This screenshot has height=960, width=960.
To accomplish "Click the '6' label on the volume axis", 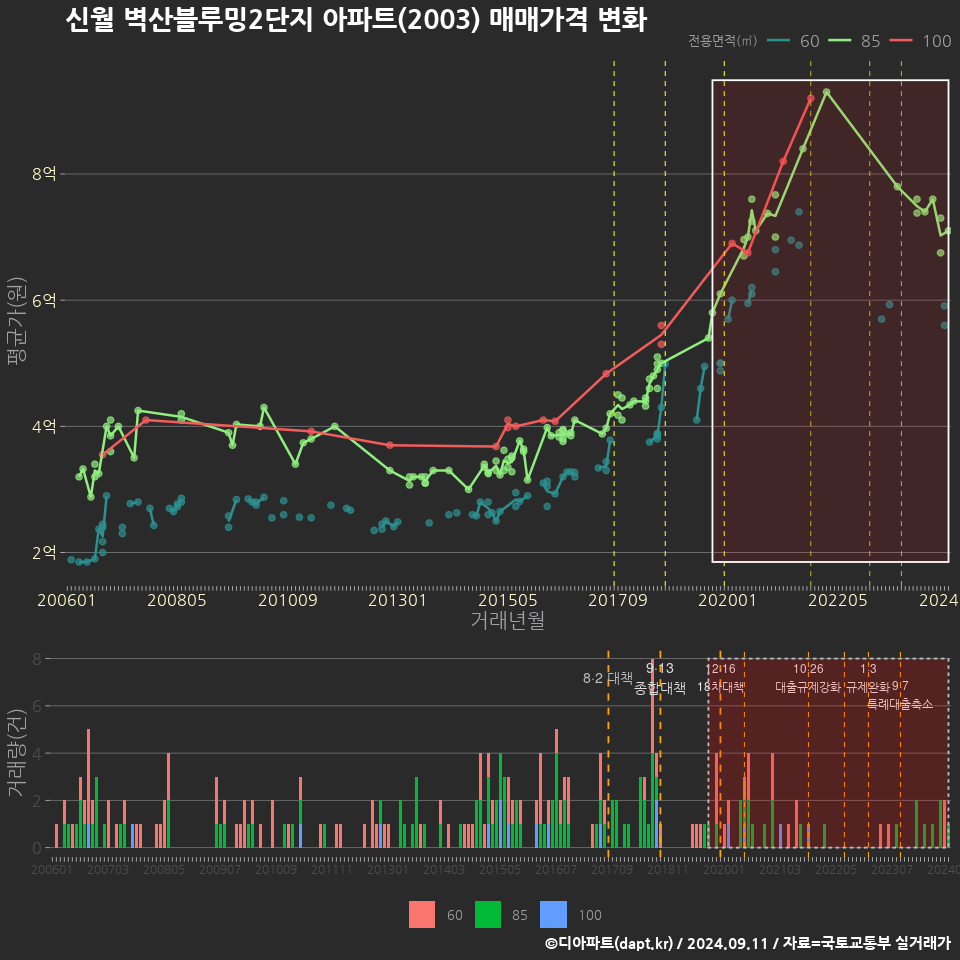I will [37, 706].
